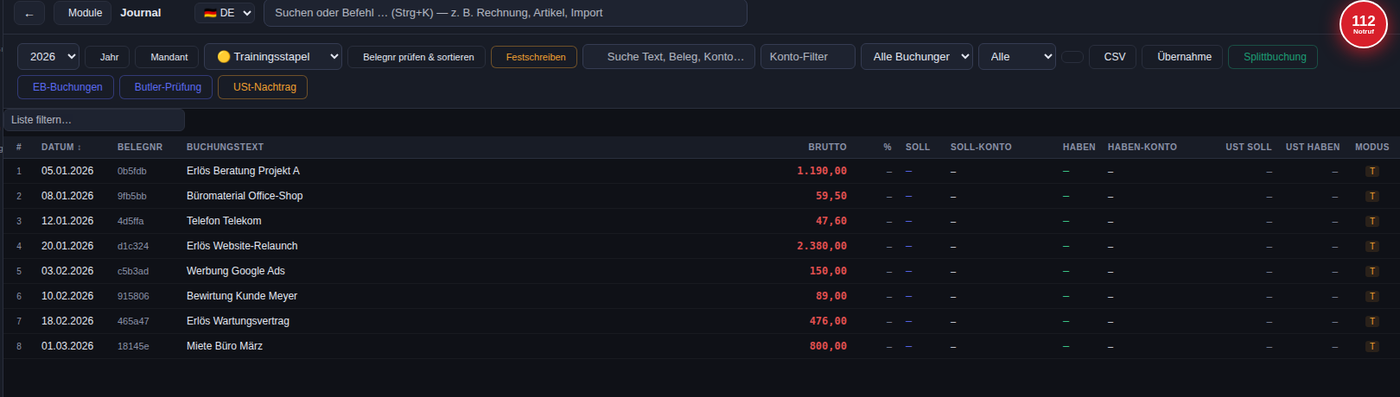Click the Liste filtern input
This screenshot has height=397, width=1400.
tap(93, 120)
